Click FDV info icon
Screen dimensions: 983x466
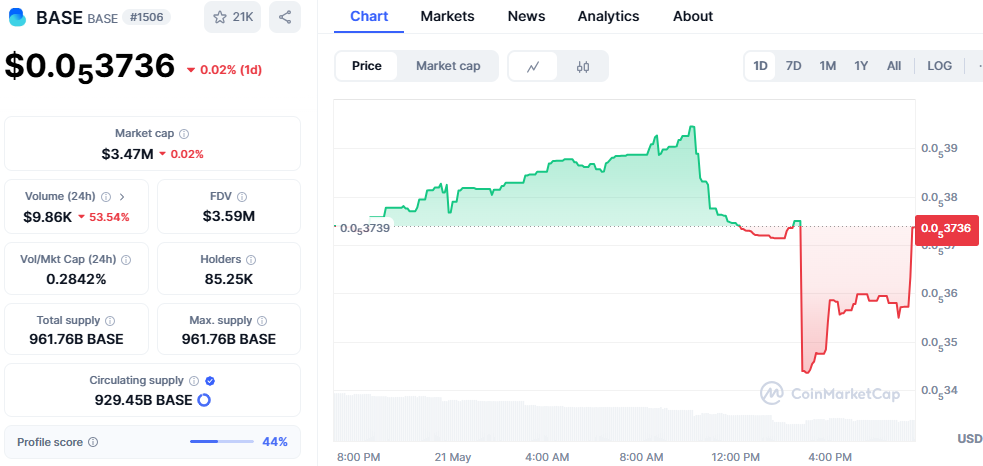click(x=242, y=197)
